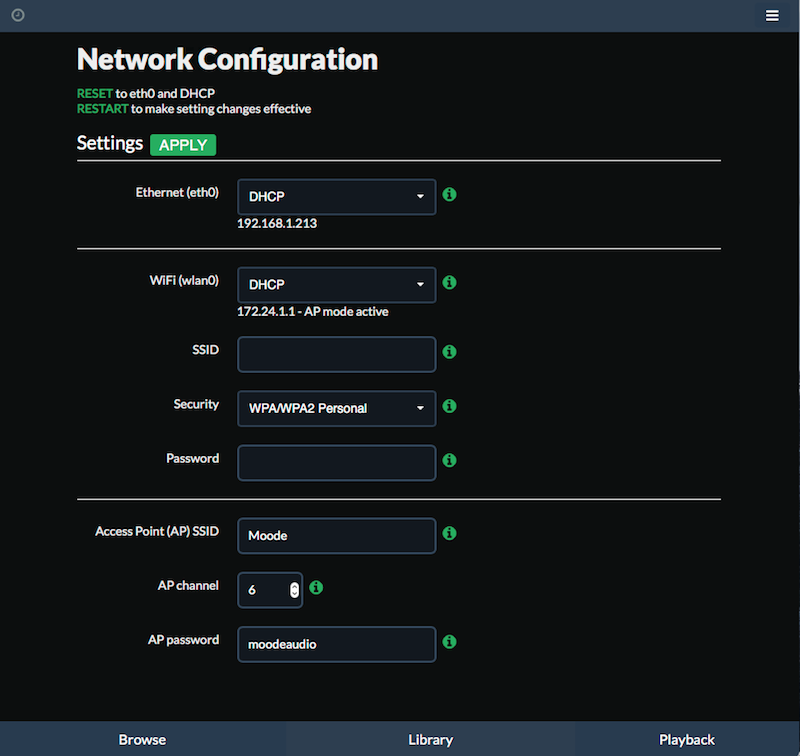Image resolution: width=800 pixels, height=756 pixels.
Task: View AP password info icon
Action: pos(449,642)
